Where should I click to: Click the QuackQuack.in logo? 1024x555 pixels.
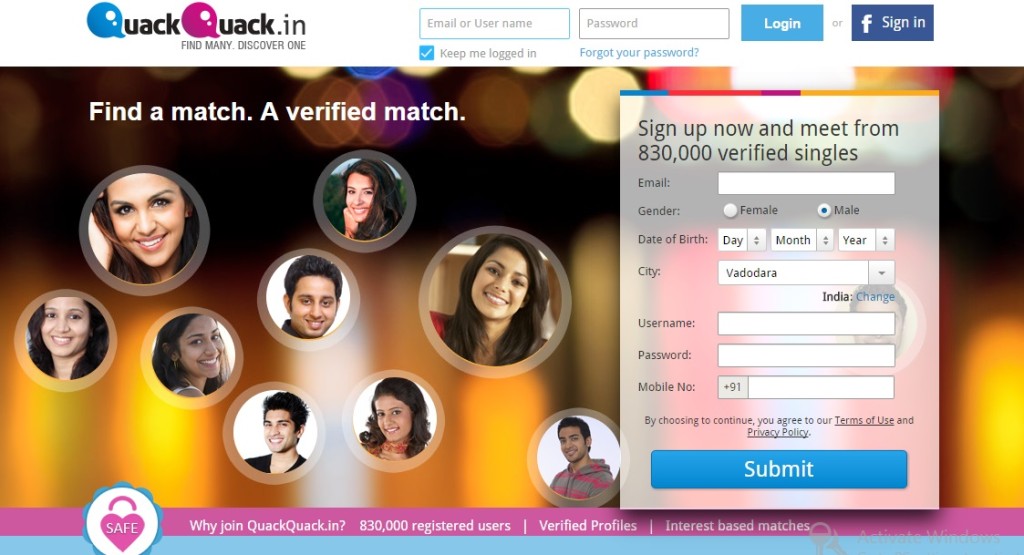(x=197, y=27)
